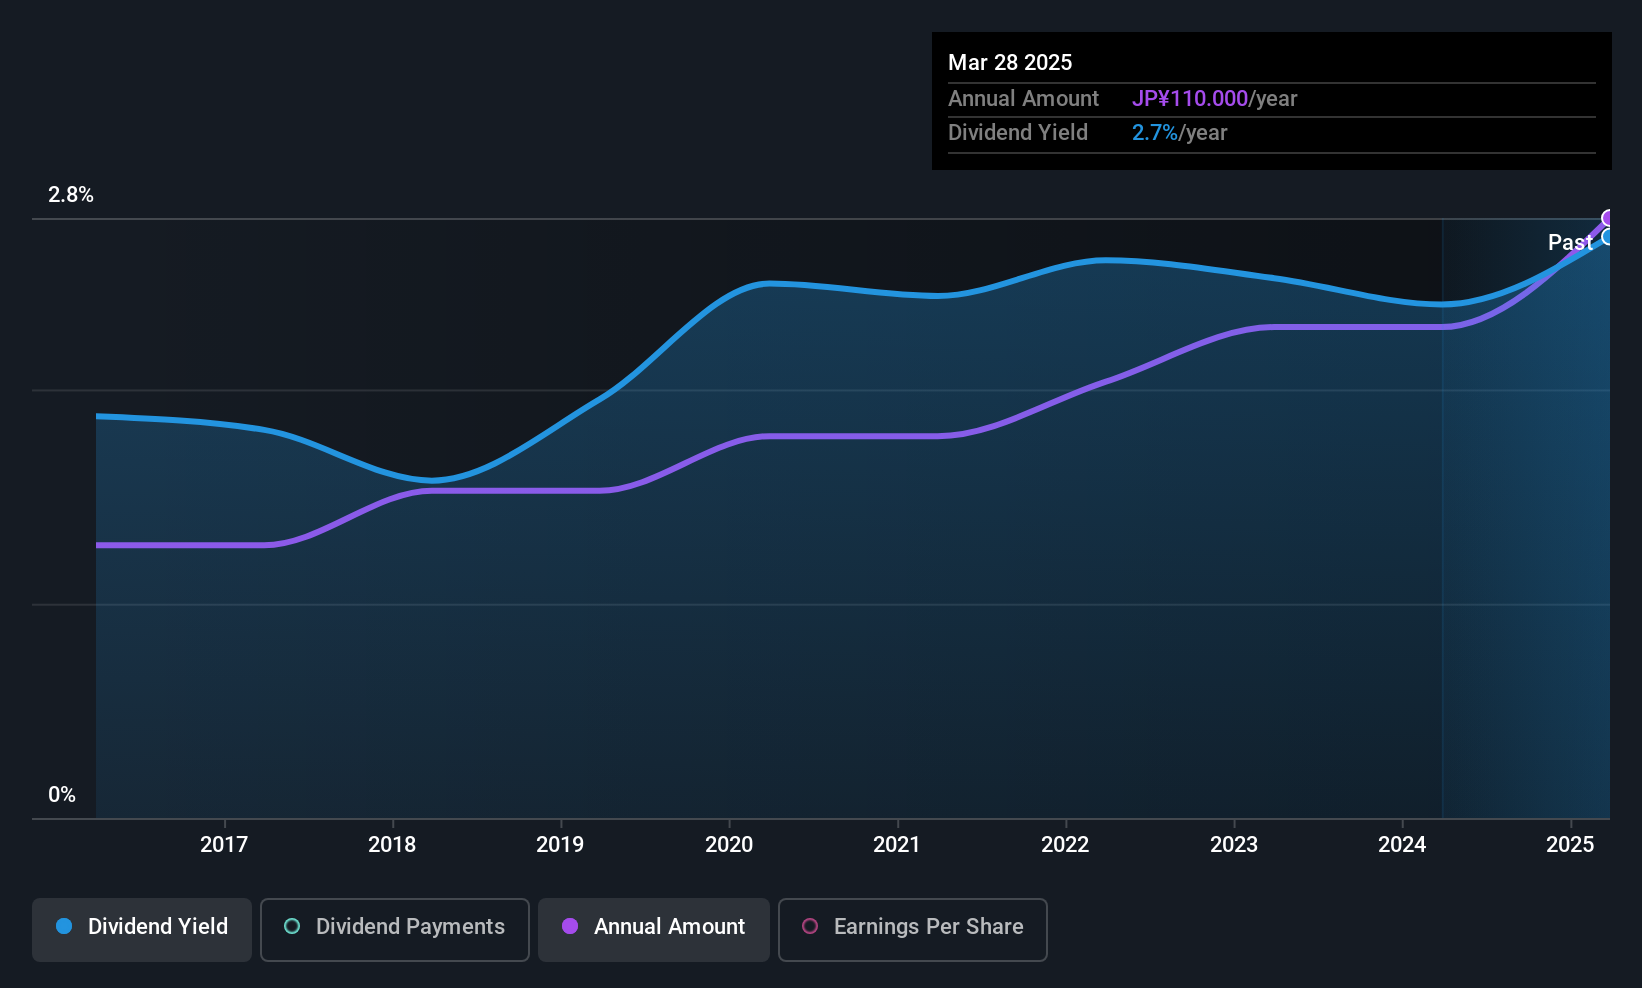The image size is (1642, 988).
Task: Click the 2.8% gridline label
Action: click(x=71, y=195)
